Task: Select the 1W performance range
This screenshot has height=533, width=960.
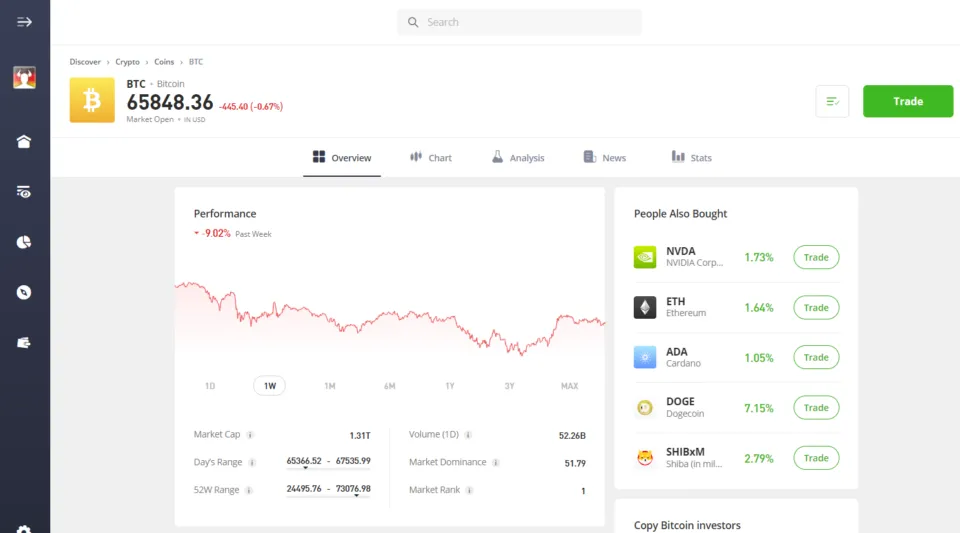Action: click(x=269, y=386)
